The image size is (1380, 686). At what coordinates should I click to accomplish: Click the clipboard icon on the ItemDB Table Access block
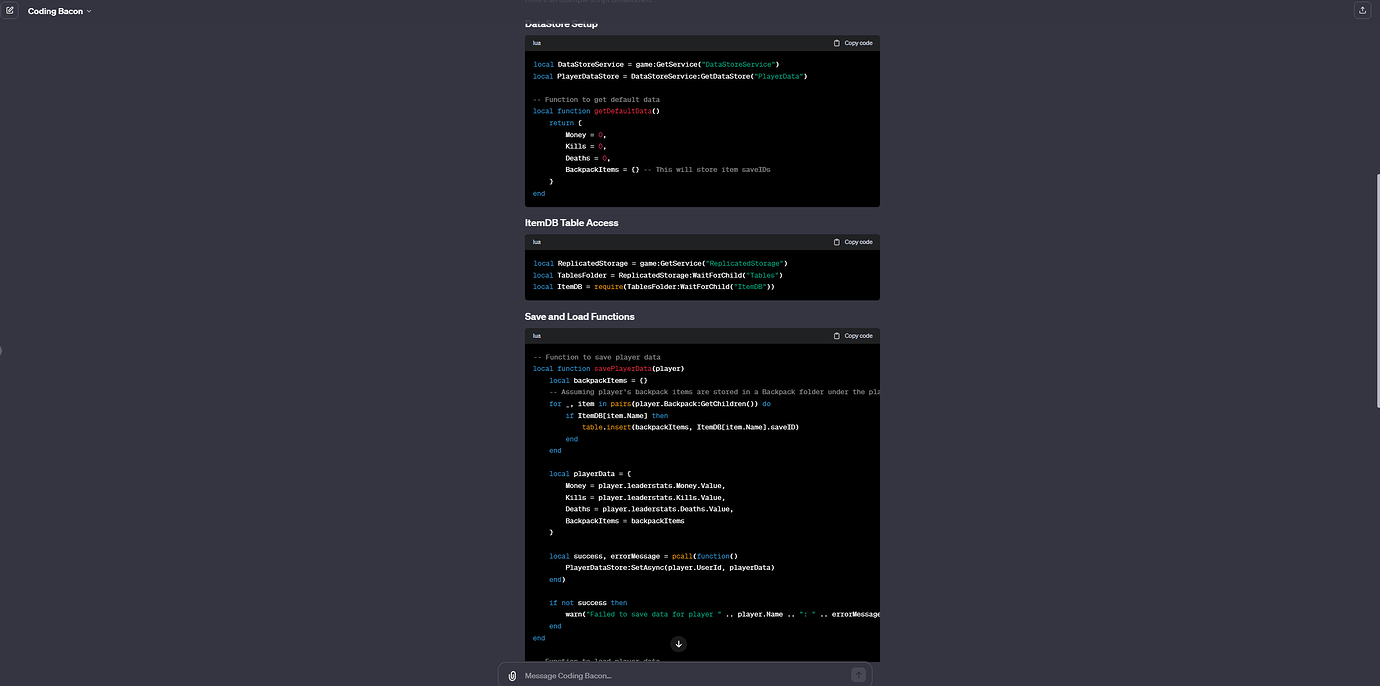point(836,242)
